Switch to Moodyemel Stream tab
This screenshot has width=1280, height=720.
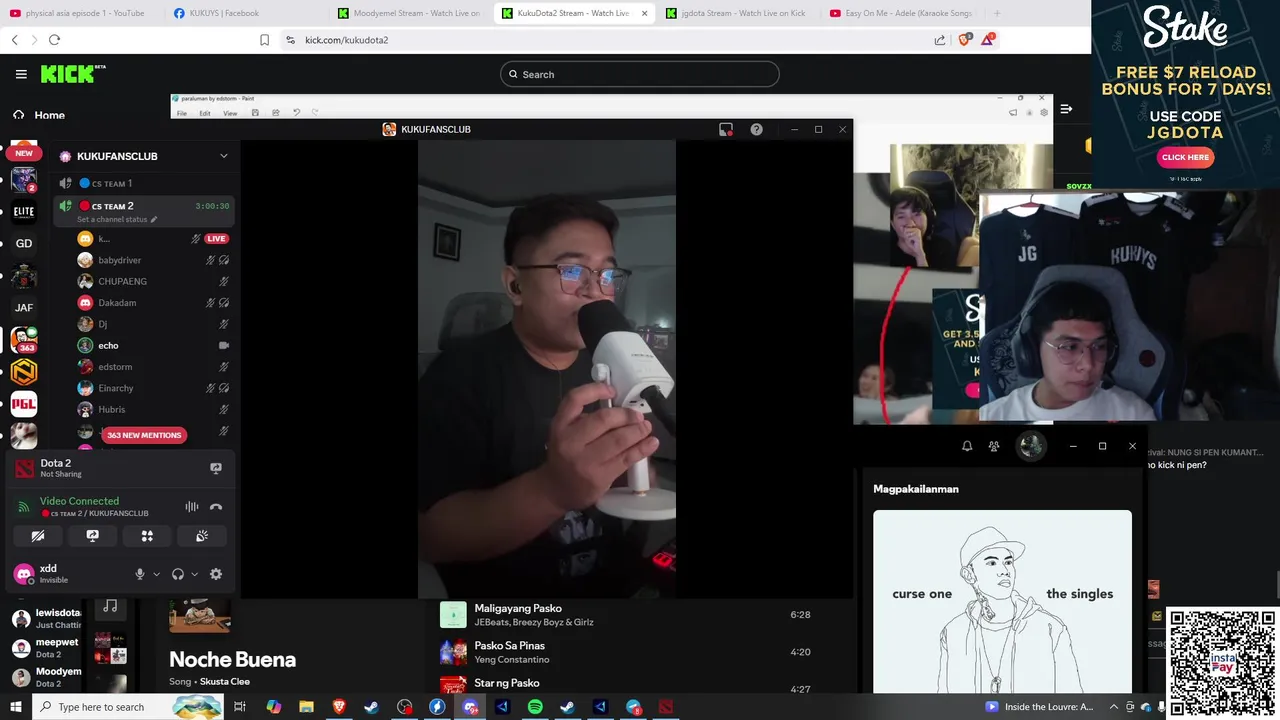410,13
